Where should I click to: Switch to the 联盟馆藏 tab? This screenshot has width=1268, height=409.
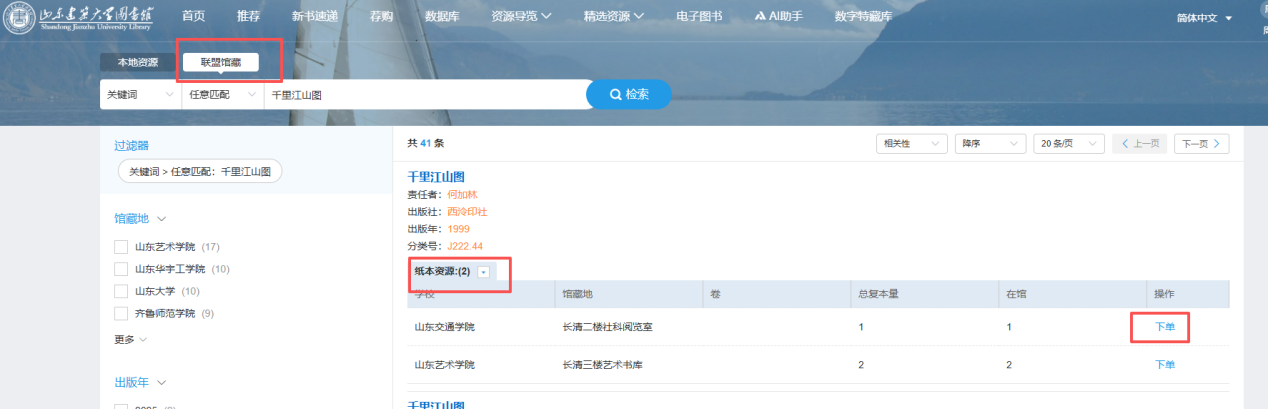[x=221, y=62]
